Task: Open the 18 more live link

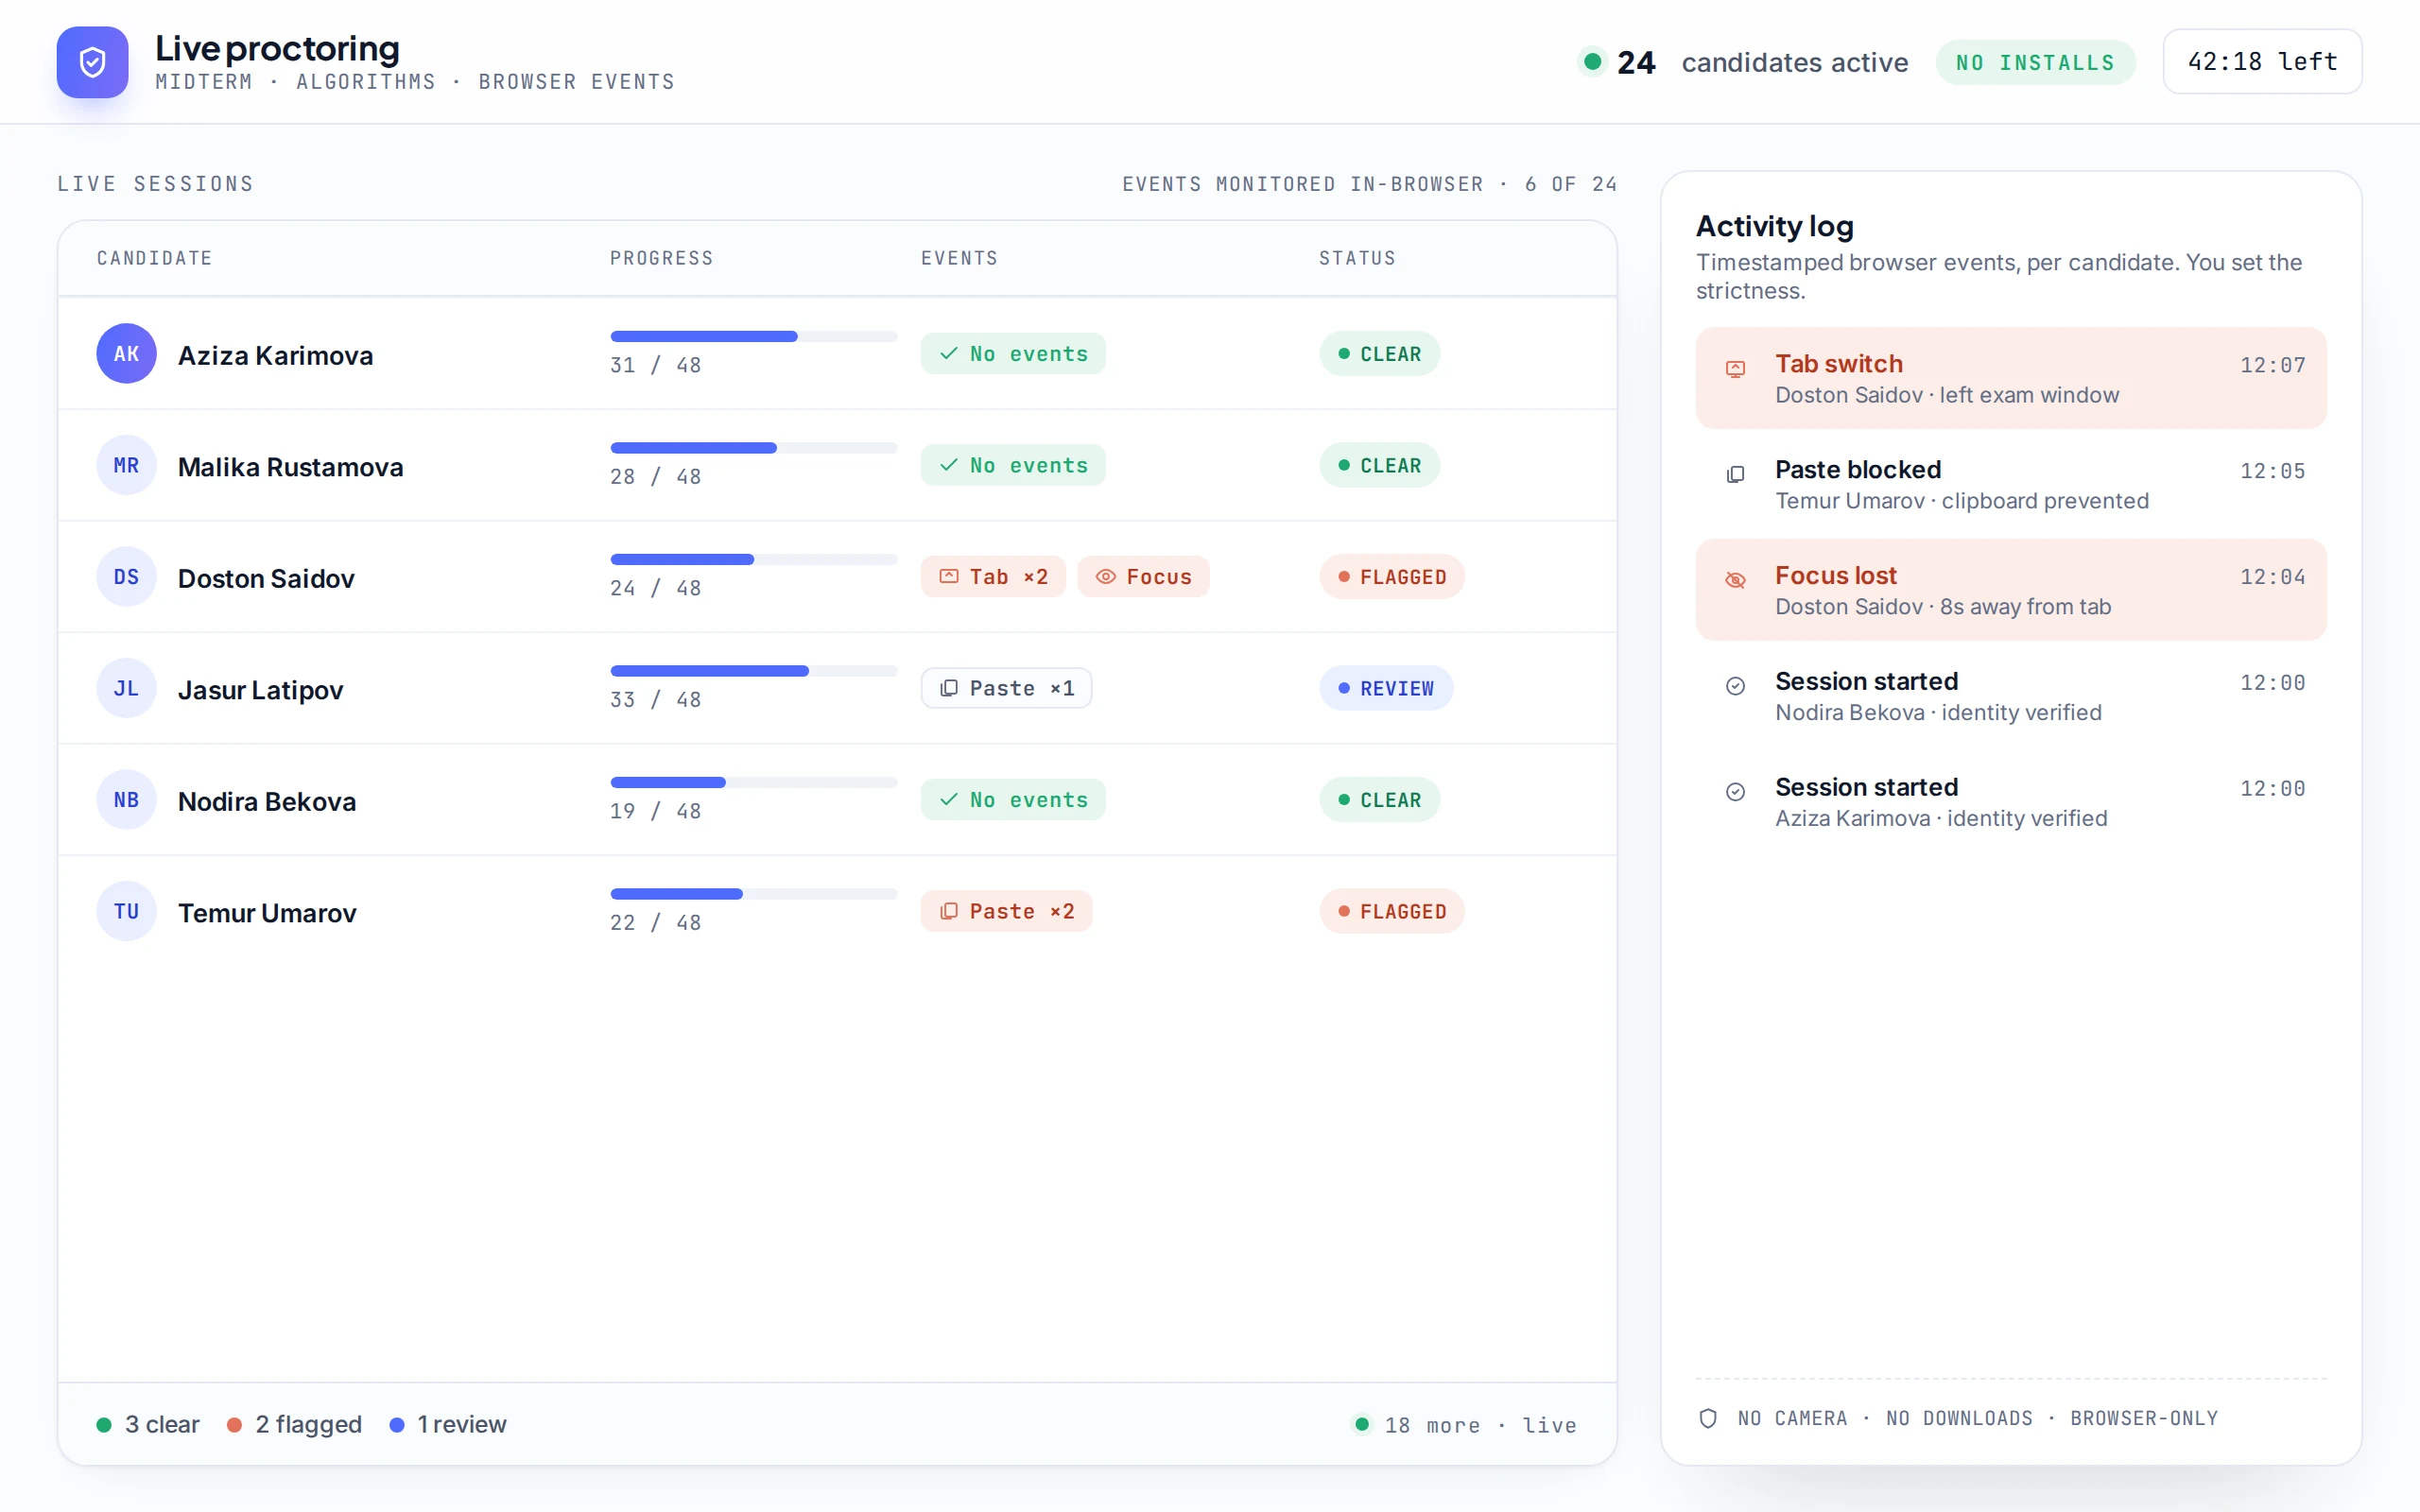Action: pyautogui.click(x=1464, y=1425)
